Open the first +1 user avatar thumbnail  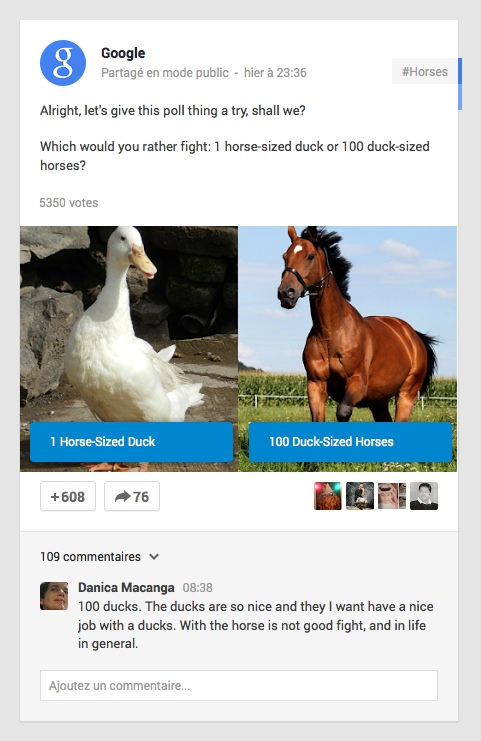point(327,496)
